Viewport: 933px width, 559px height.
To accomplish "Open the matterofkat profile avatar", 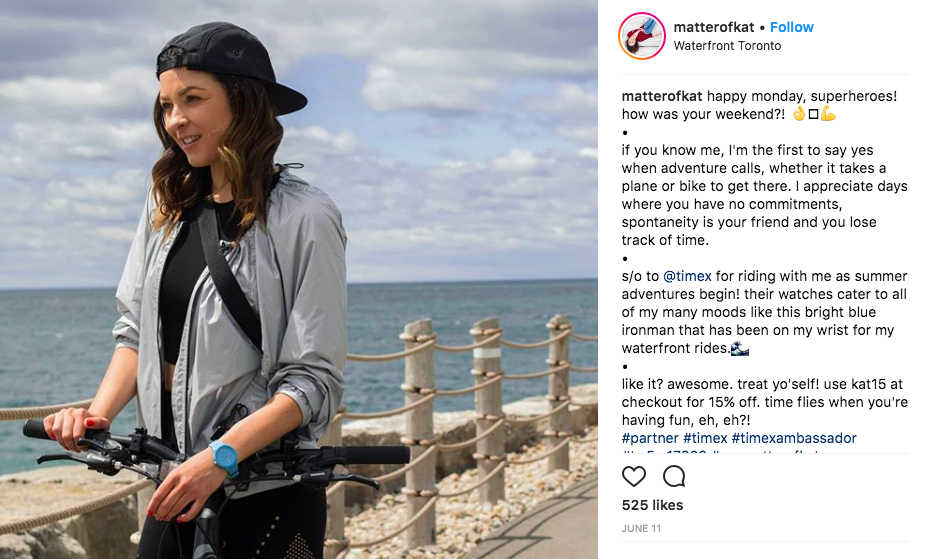I will click(x=641, y=36).
